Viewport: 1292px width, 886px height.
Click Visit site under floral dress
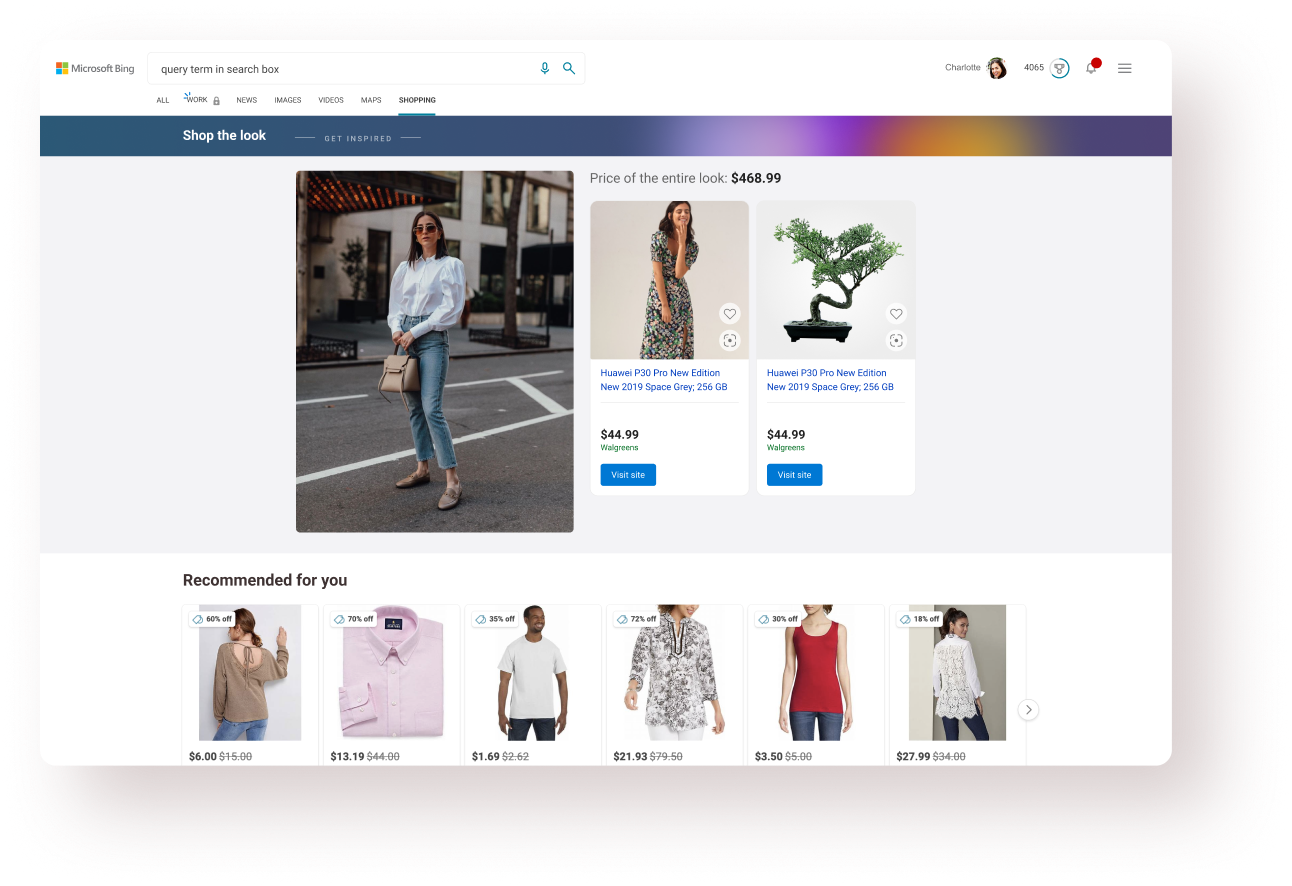(628, 475)
